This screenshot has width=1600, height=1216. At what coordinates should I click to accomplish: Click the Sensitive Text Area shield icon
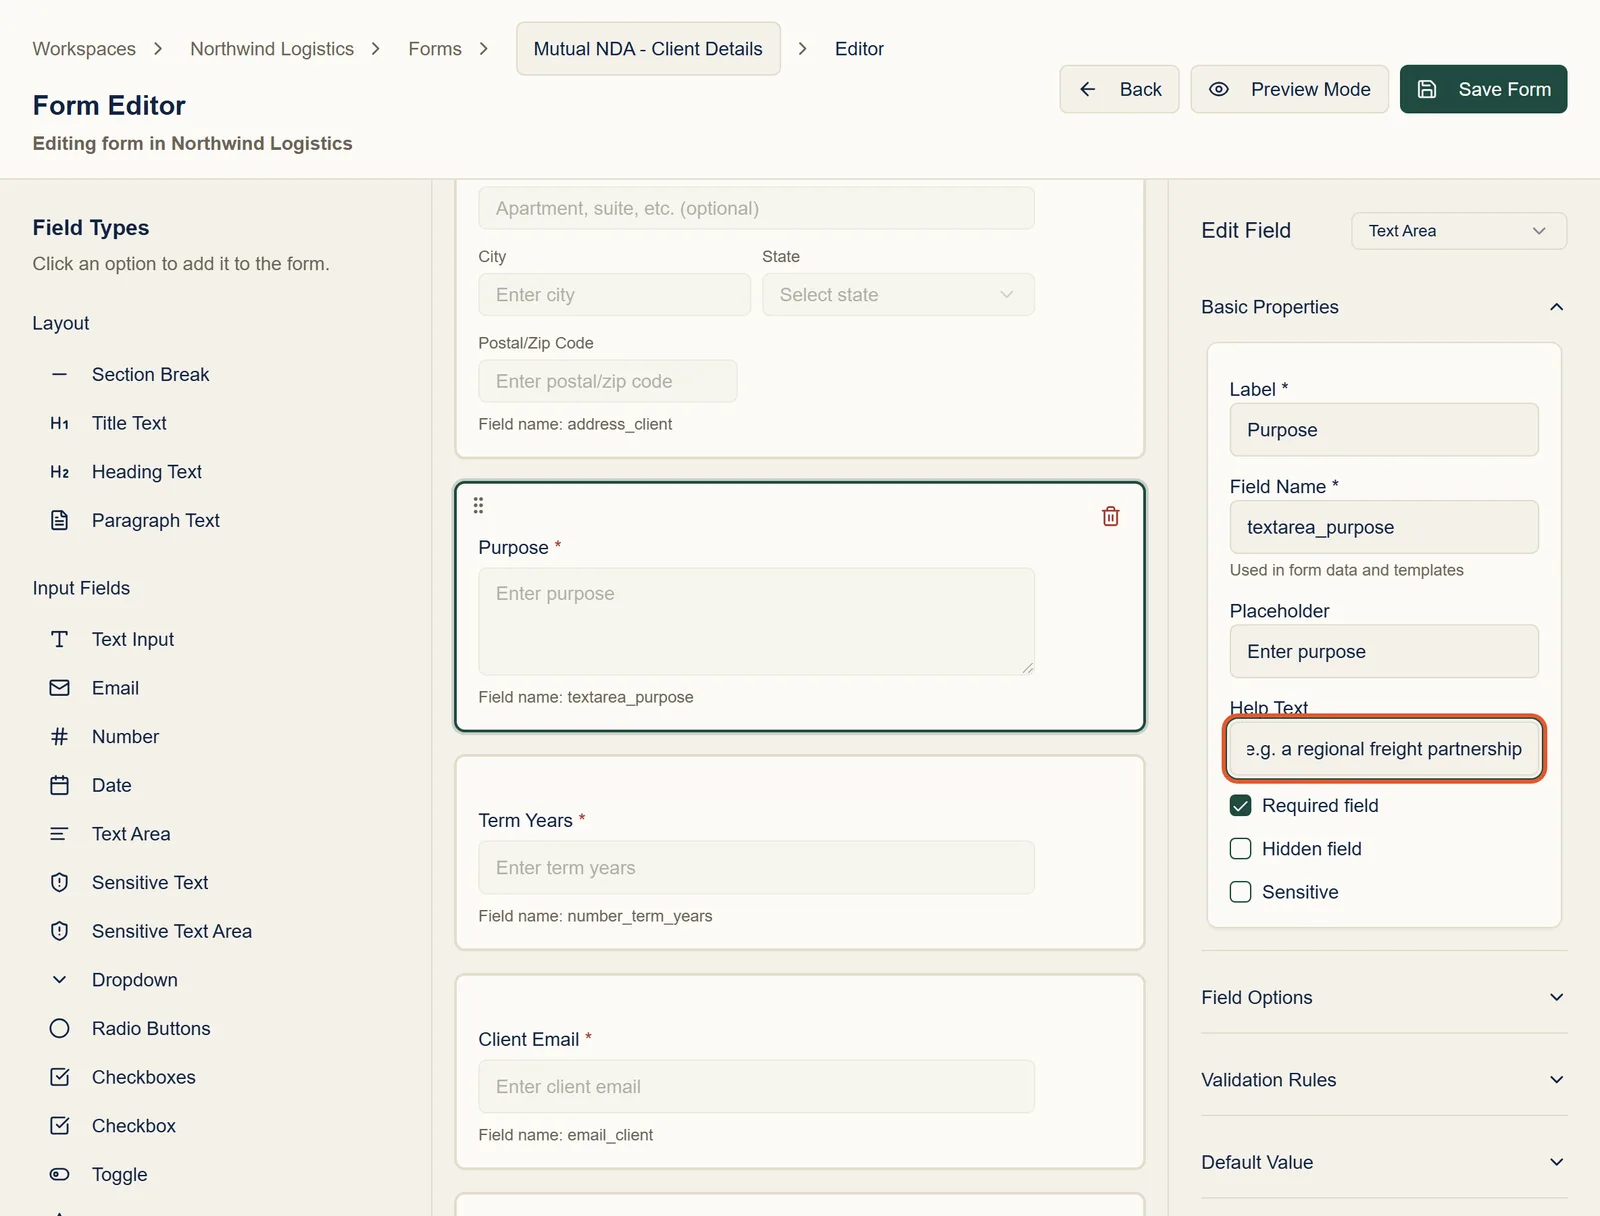pyautogui.click(x=60, y=931)
